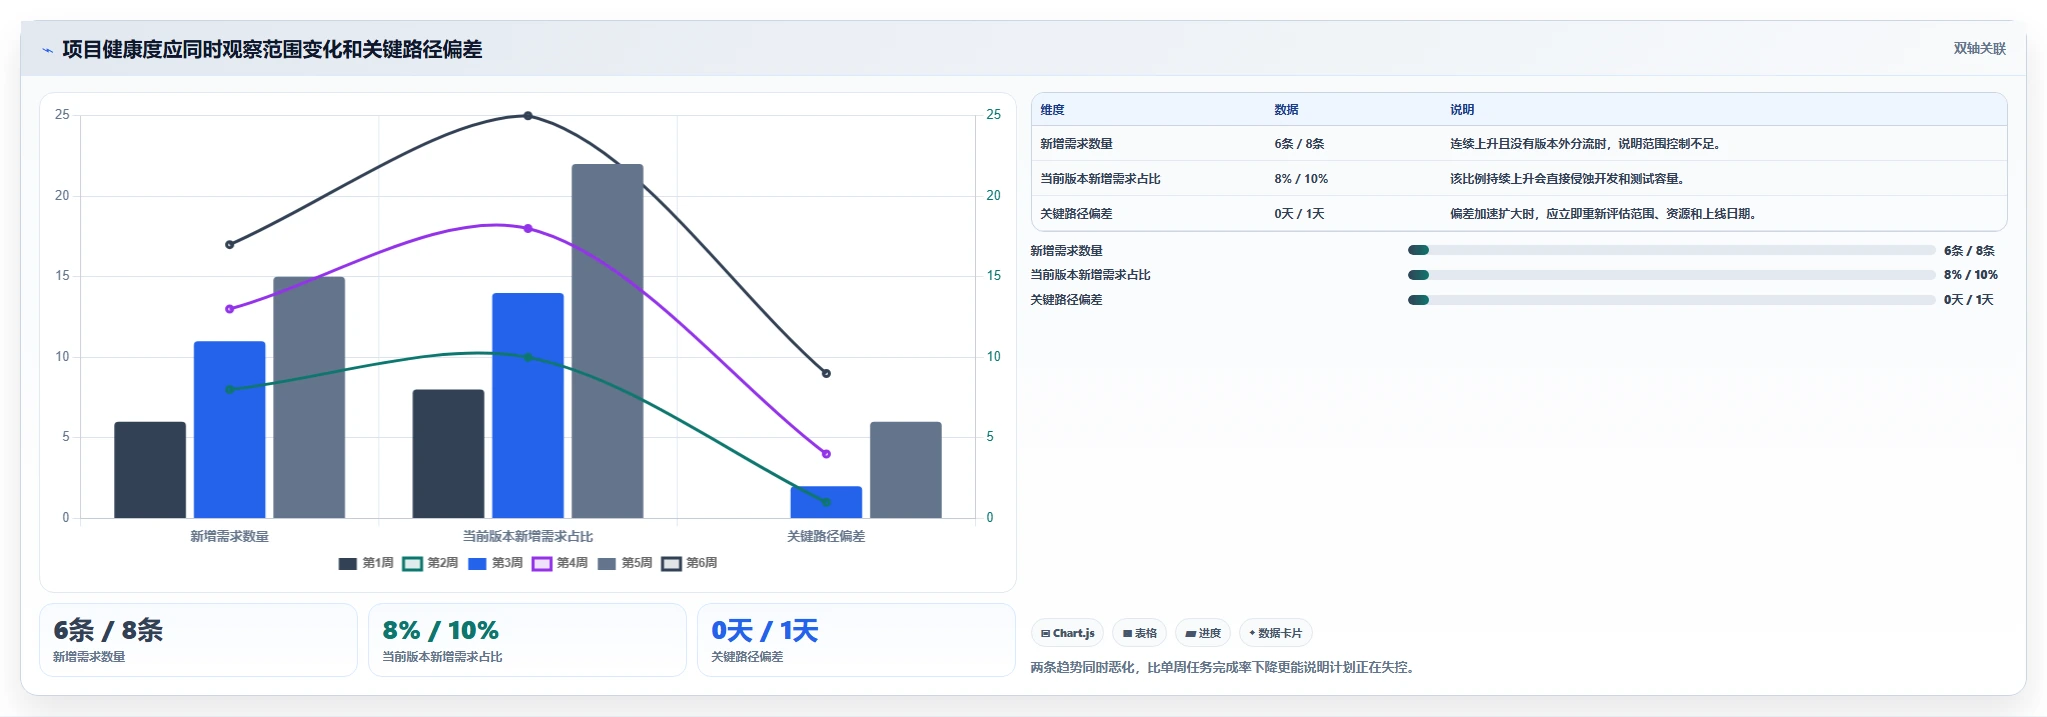Click the header icon beside the title
Screen dimensions: 2047x717
tap(47, 50)
